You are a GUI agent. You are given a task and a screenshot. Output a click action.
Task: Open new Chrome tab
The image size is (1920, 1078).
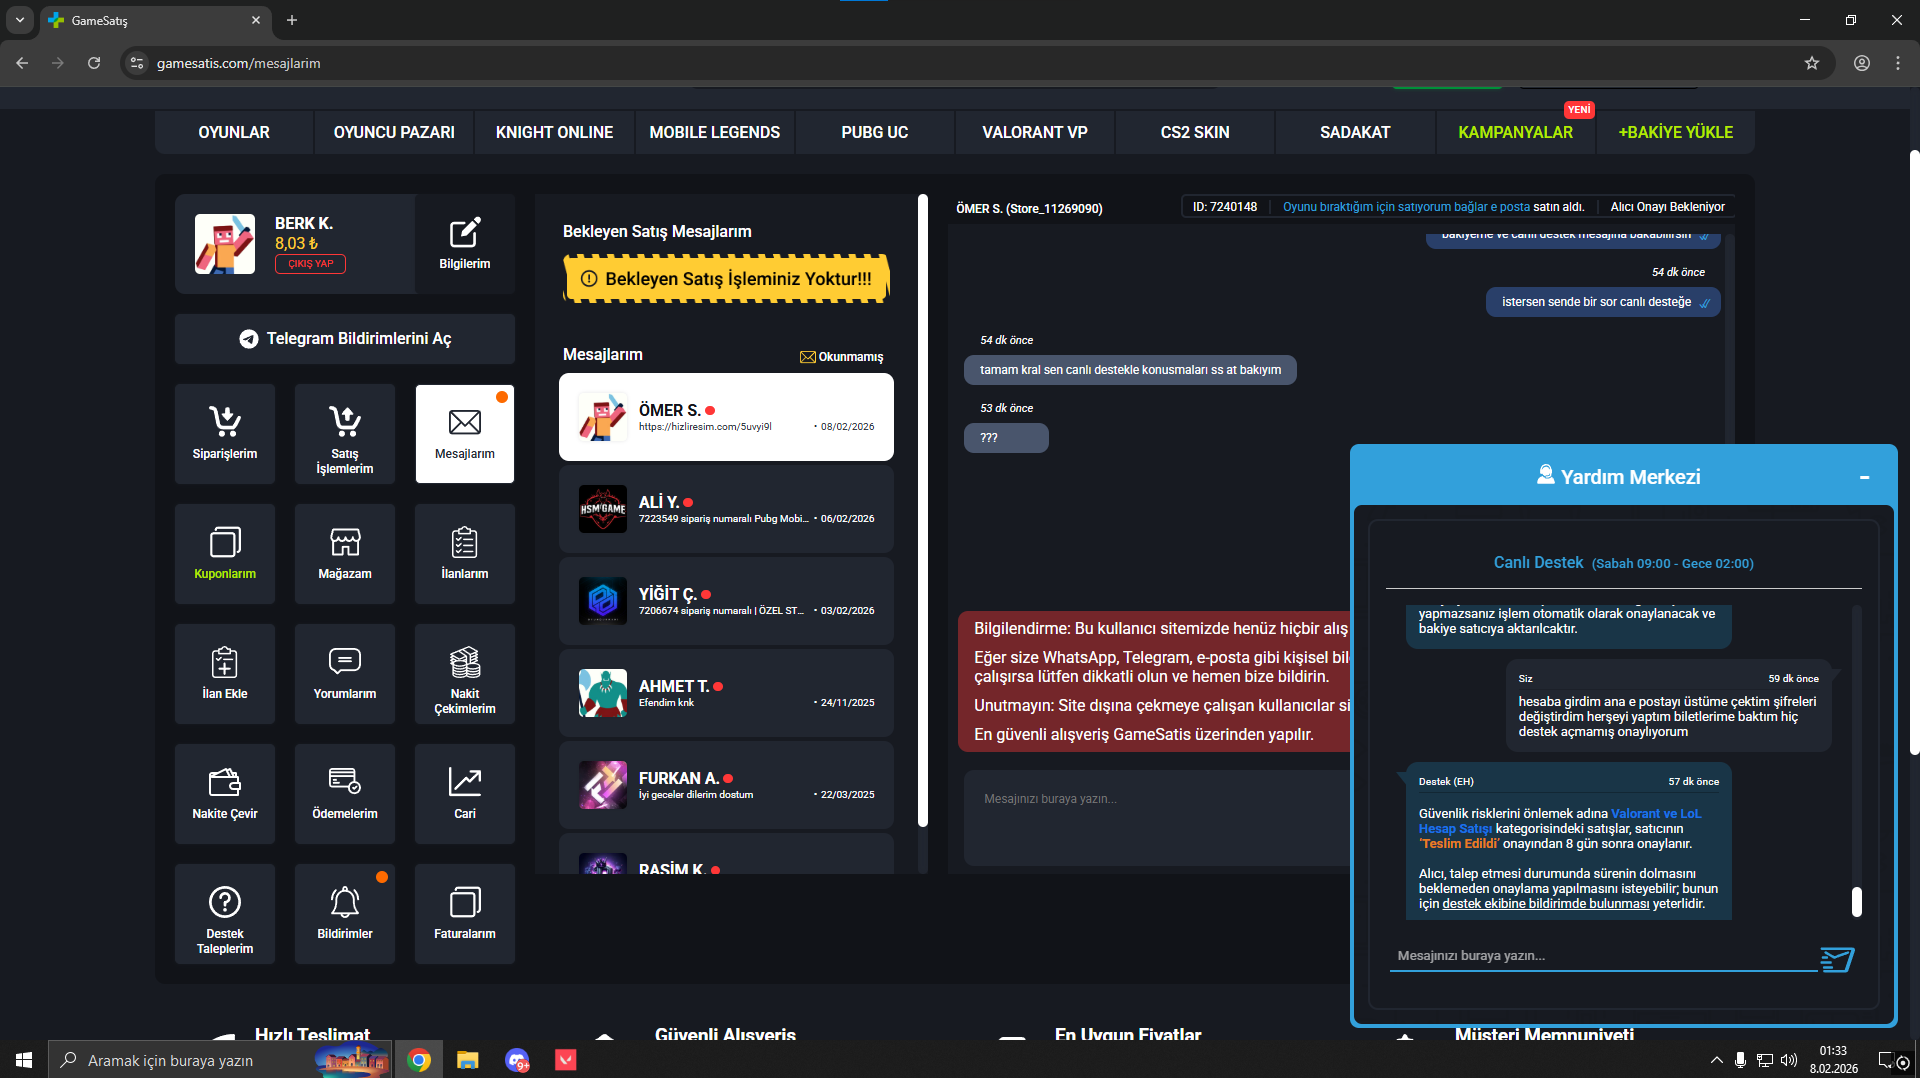pos(292,20)
